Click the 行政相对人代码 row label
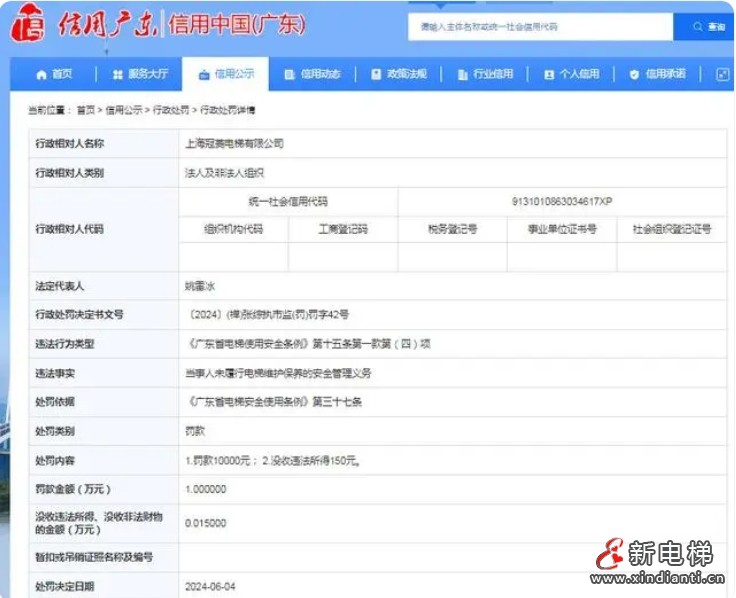Image resolution: width=736 pixels, height=598 pixels. tap(69, 230)
